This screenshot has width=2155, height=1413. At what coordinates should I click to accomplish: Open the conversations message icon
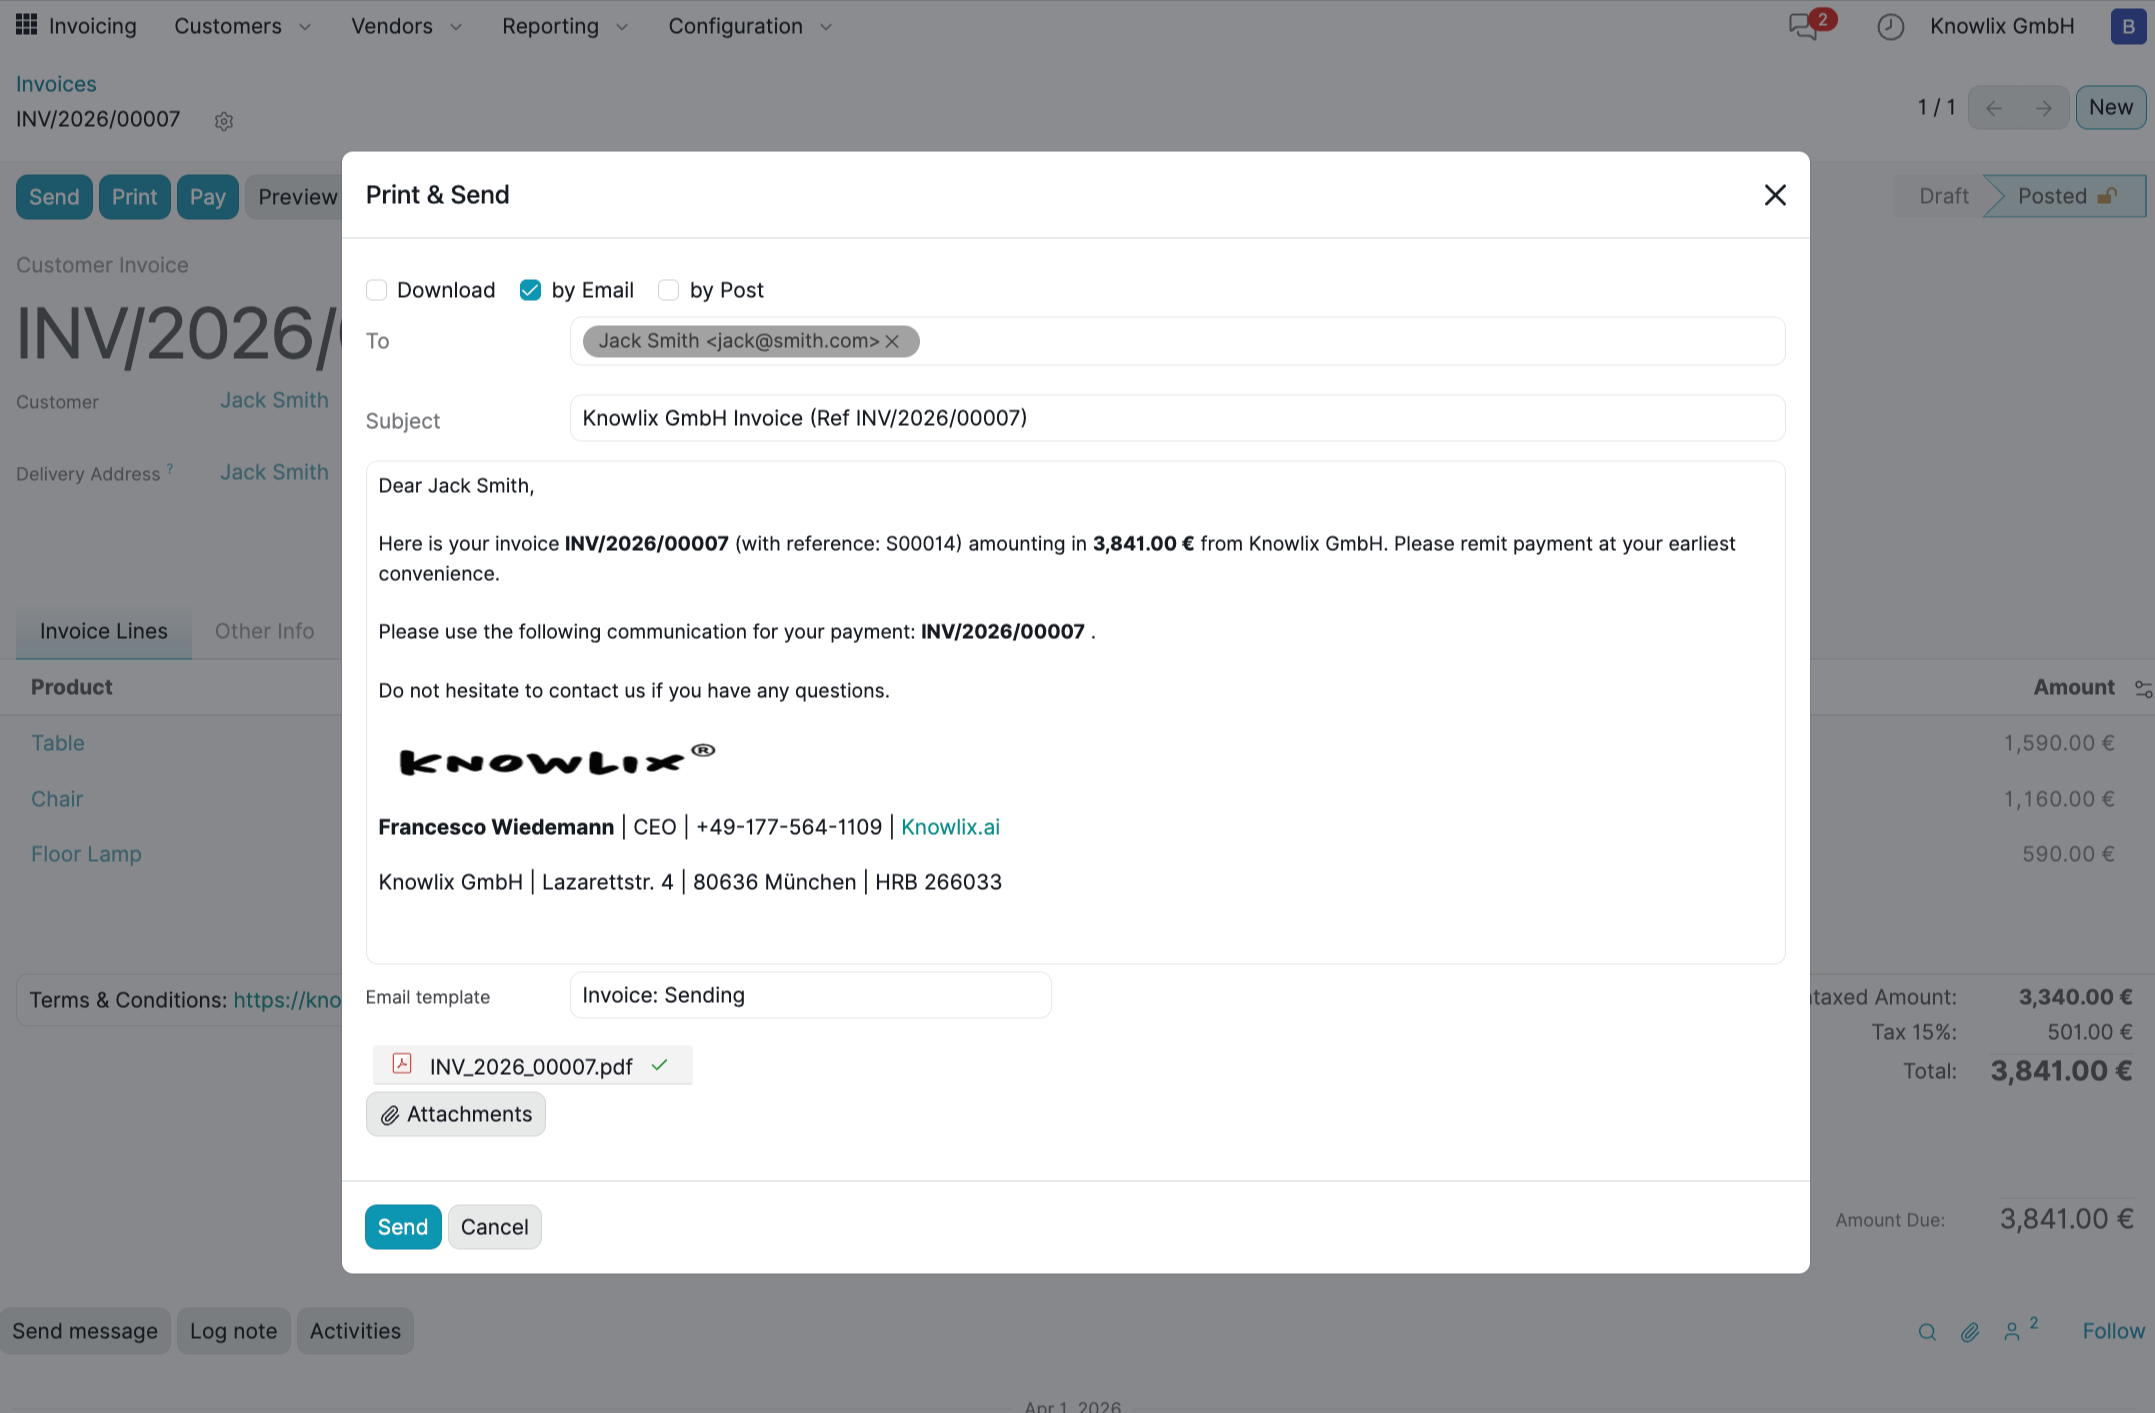pyautogui.click(x=1803, y=26)
